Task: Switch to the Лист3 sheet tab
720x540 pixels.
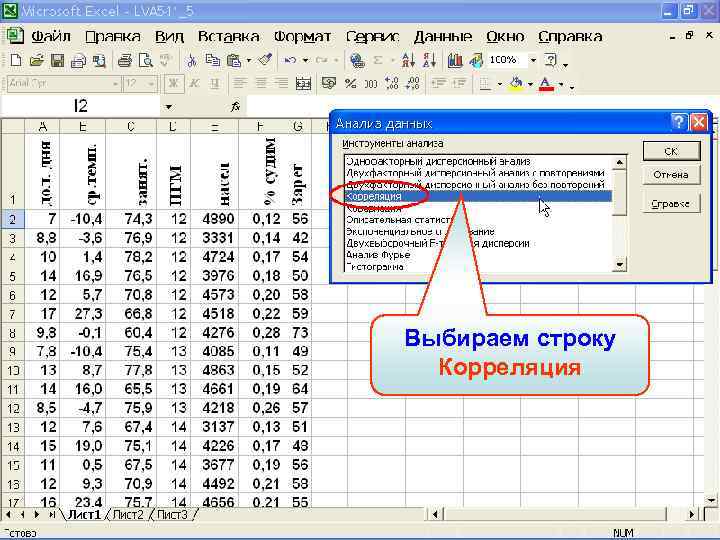Action: [172, 515]
